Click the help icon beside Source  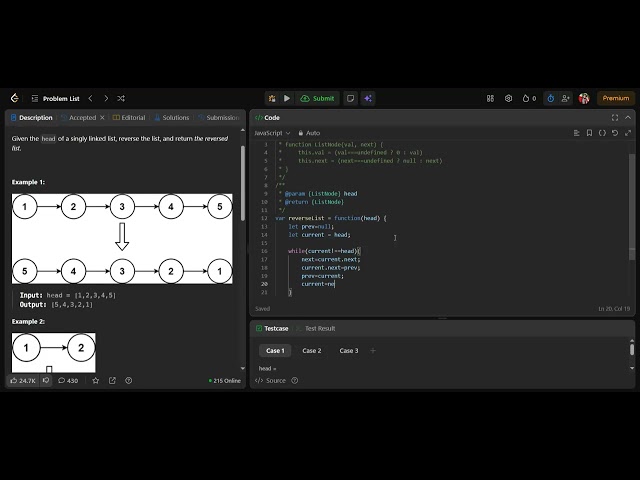click(x=295, y=380)
